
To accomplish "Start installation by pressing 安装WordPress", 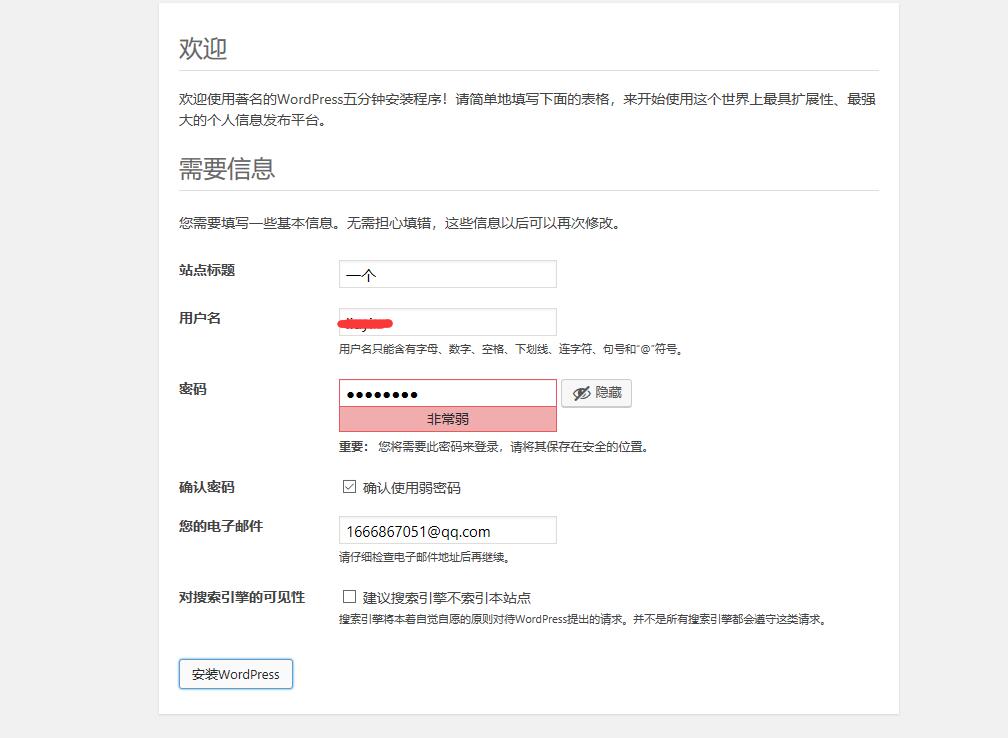I will [x=235, y=674].
